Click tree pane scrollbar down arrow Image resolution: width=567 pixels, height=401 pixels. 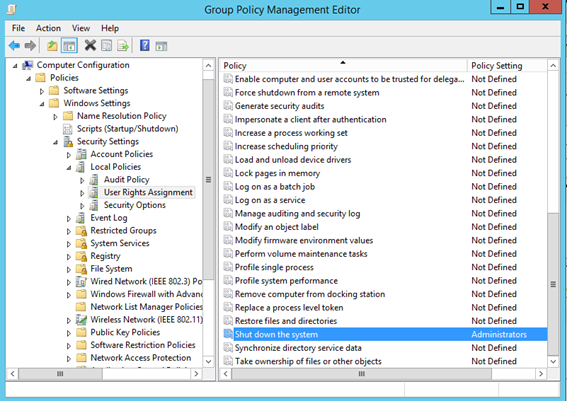click(208, 361)
